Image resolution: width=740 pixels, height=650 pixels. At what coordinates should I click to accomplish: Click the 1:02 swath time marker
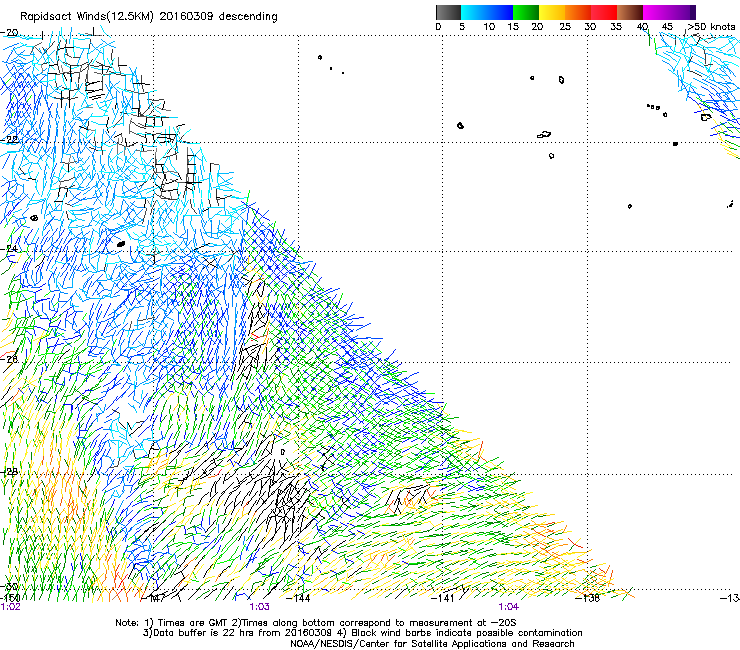[x=10, y=607]
